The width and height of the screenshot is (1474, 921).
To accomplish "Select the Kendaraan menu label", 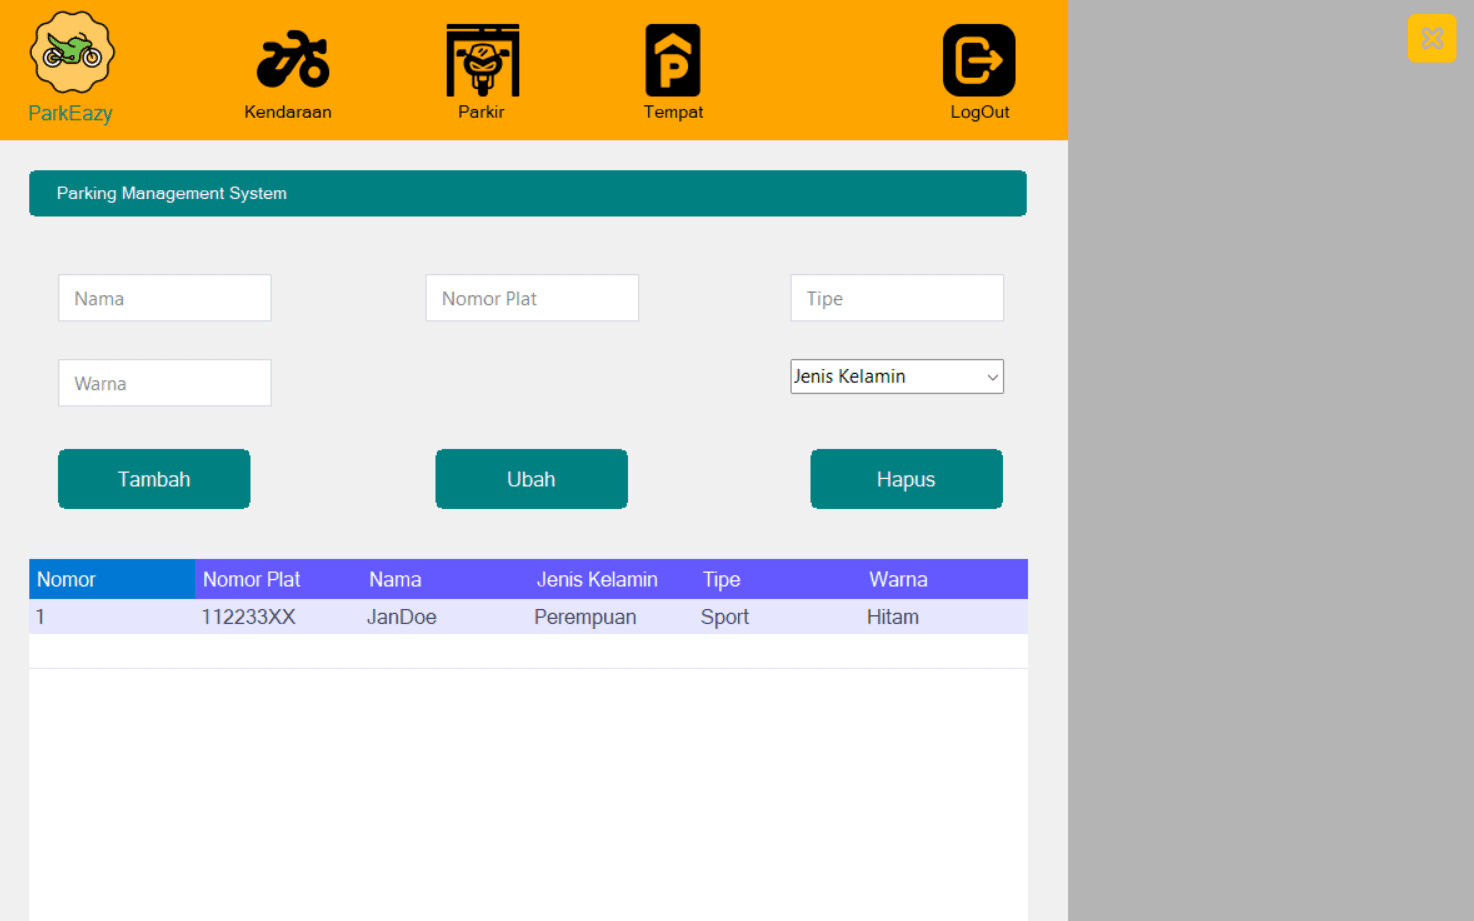I will (x=288, y=112).
